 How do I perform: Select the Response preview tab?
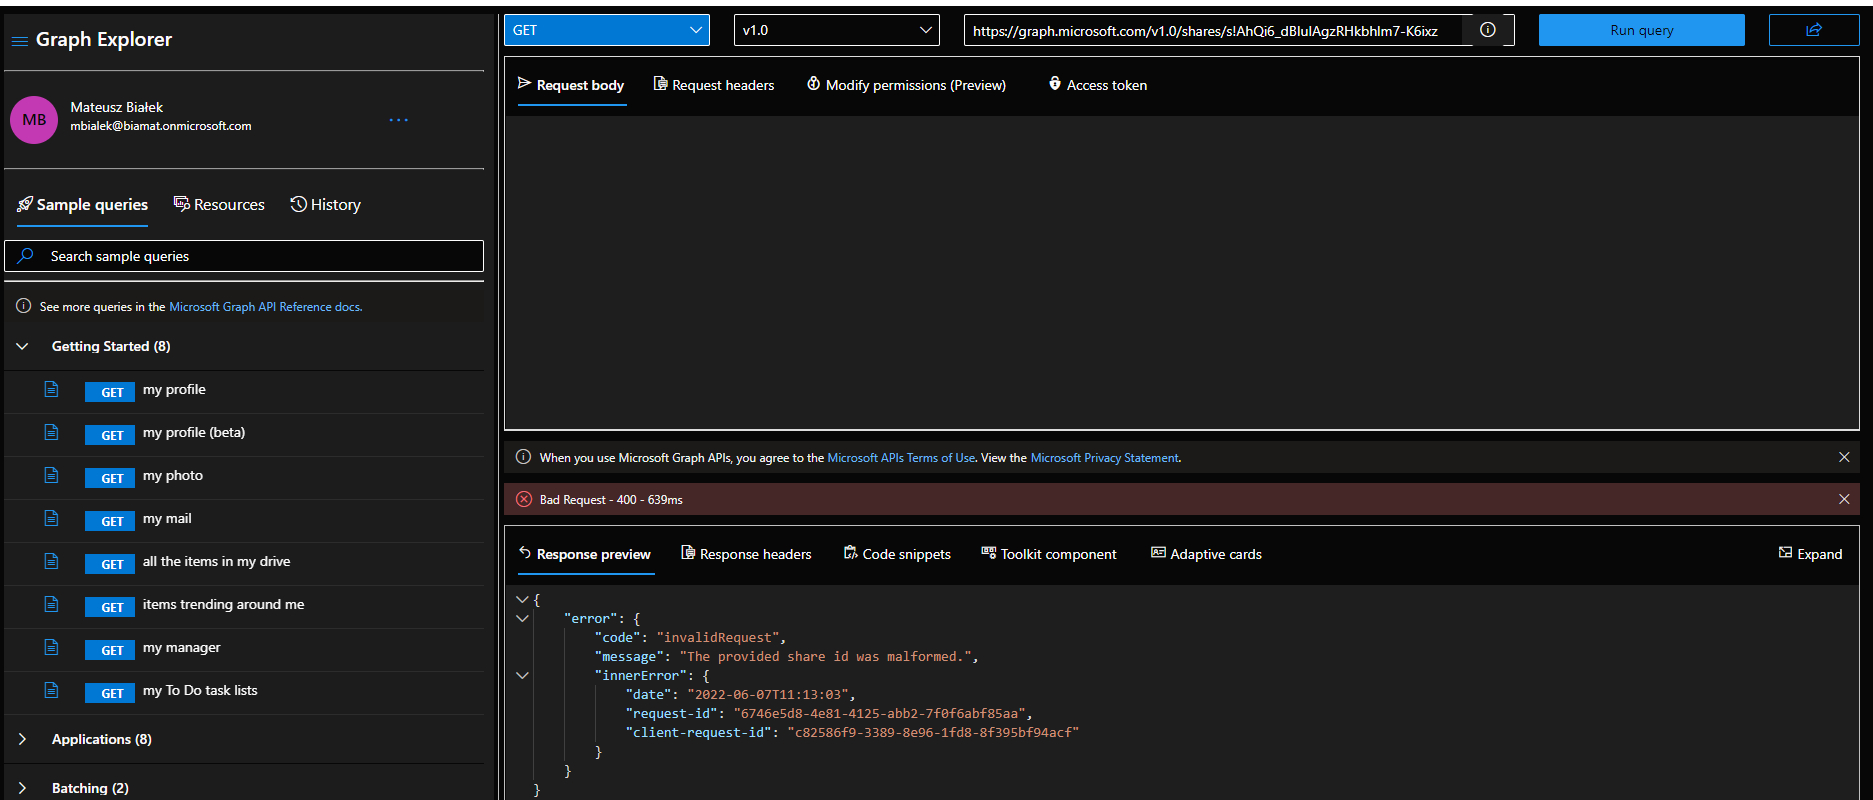coord(585,554)
